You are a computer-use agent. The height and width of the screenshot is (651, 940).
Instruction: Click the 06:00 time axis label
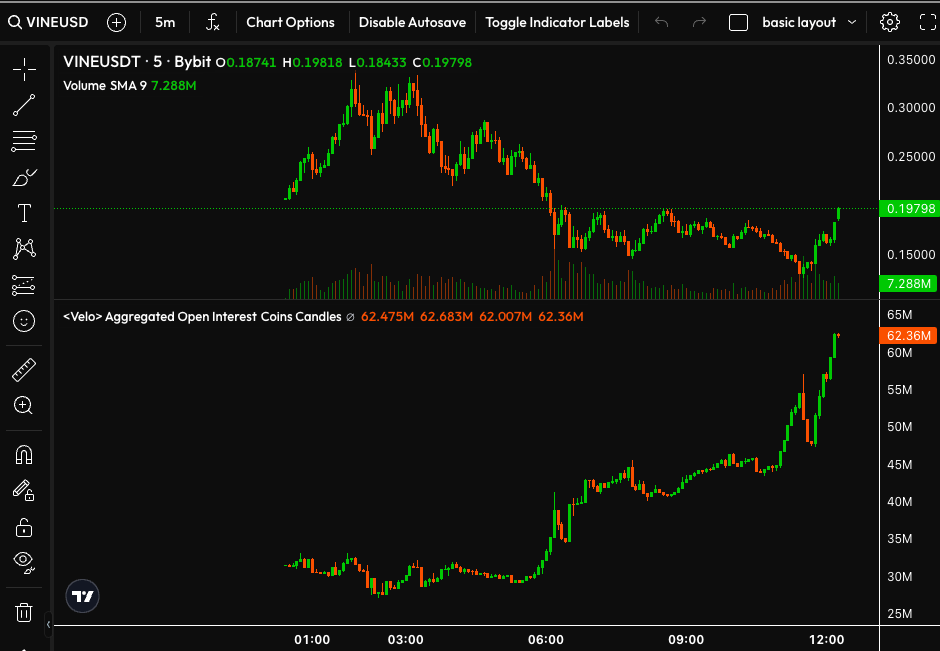(546, 640)
